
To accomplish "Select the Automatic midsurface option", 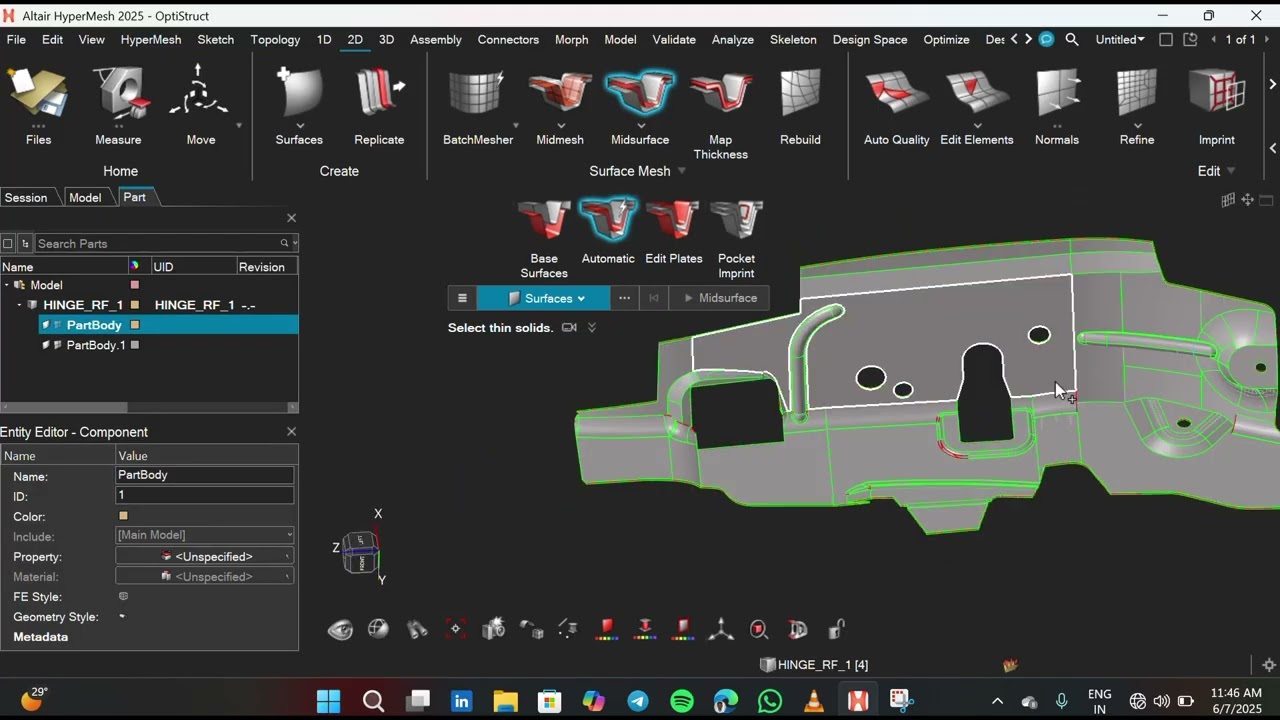I will pos(608,231).
